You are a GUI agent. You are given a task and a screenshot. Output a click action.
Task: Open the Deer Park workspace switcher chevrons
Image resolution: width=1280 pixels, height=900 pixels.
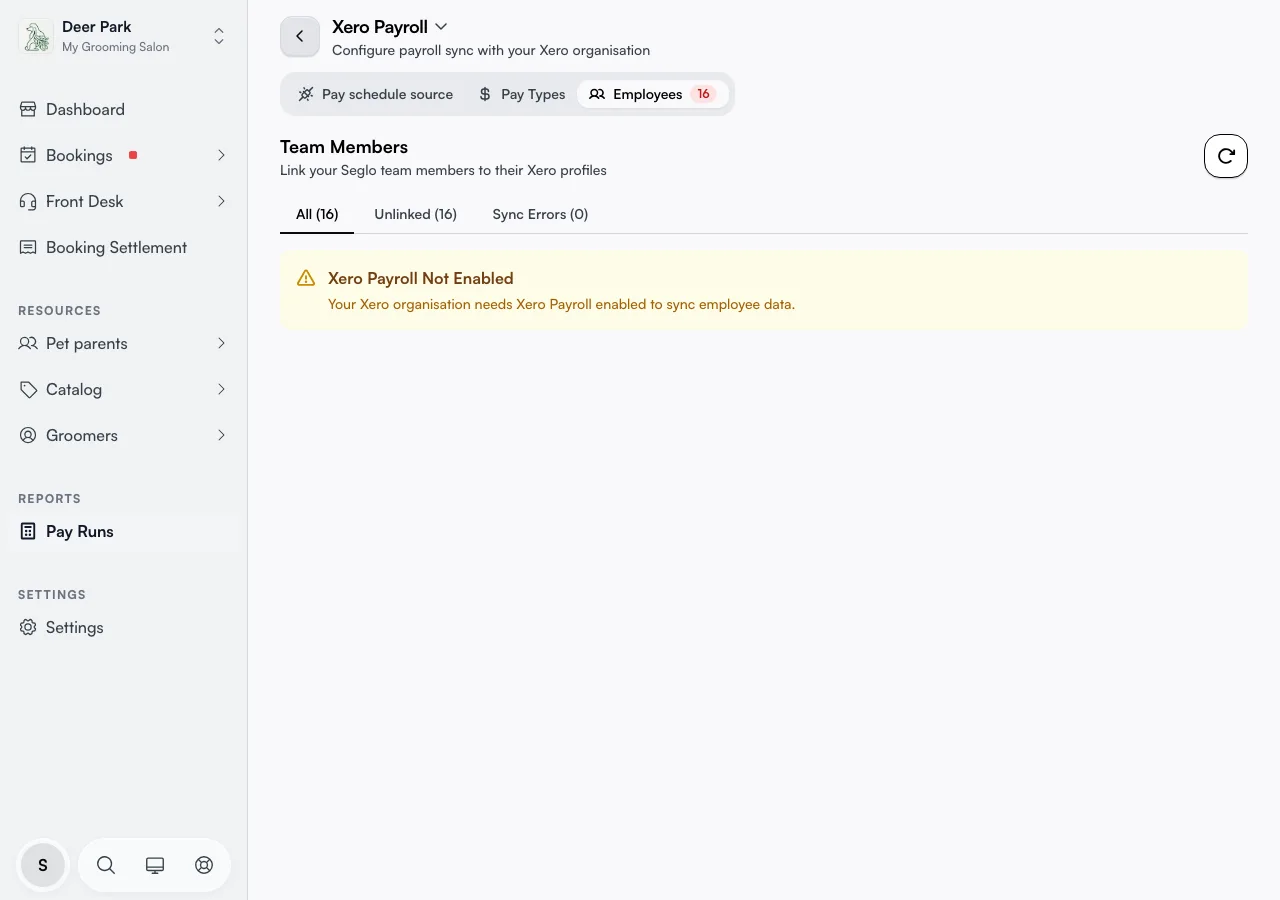point(219,37)
